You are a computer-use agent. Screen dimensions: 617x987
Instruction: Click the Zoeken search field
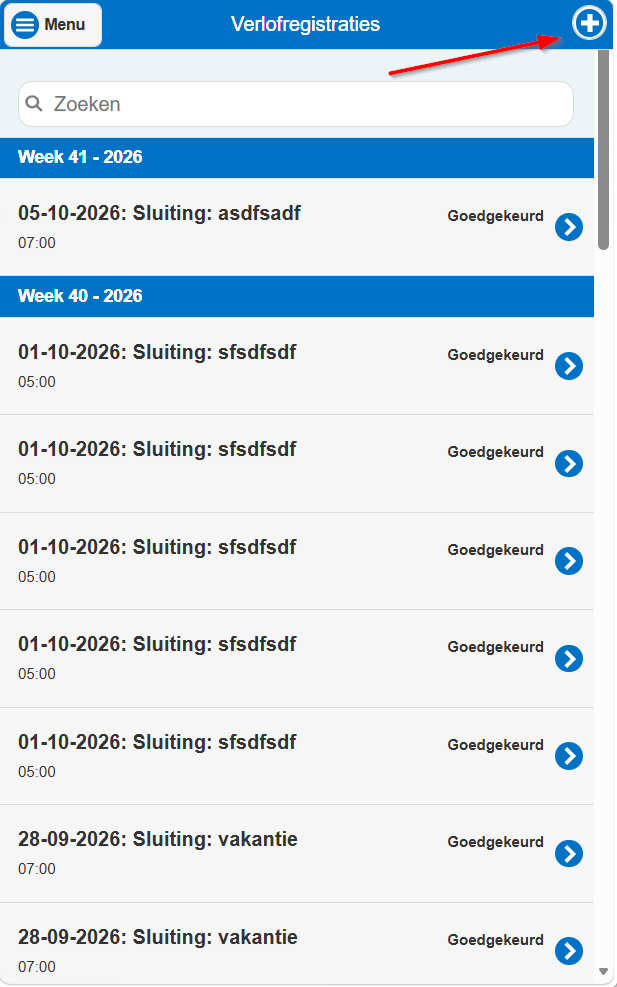point(296,104)
